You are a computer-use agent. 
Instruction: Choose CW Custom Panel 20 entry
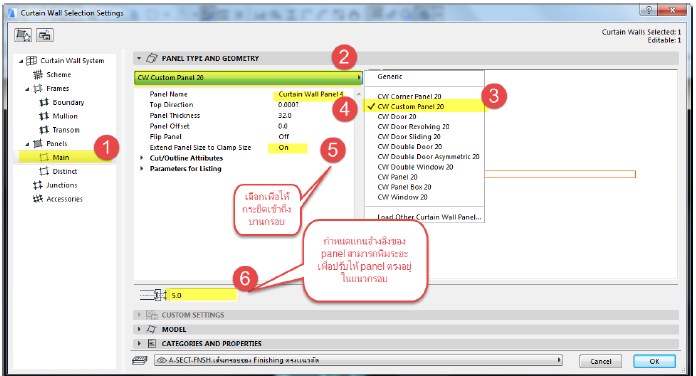[x=411, y=107]
